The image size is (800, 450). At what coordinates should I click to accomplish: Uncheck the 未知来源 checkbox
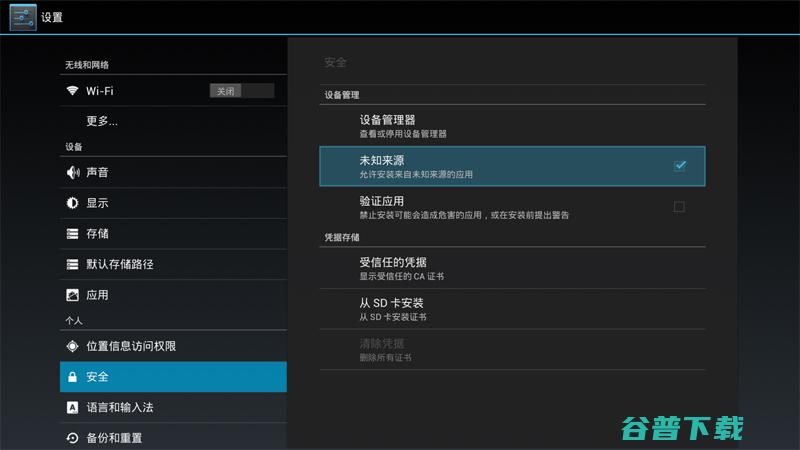click(680, 166)
